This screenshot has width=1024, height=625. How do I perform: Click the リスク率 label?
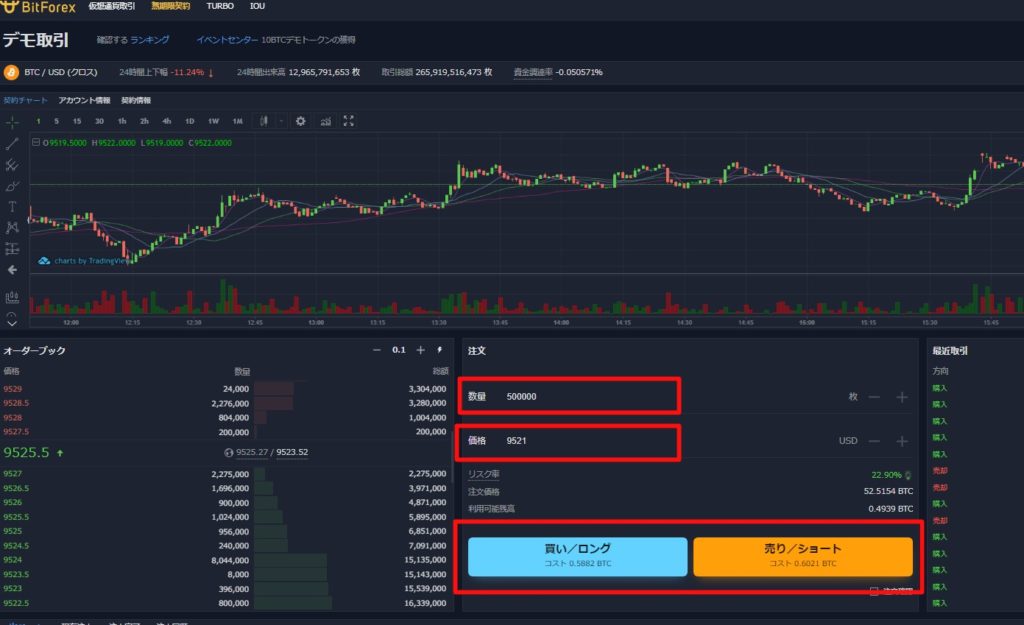tap(484, 474)
